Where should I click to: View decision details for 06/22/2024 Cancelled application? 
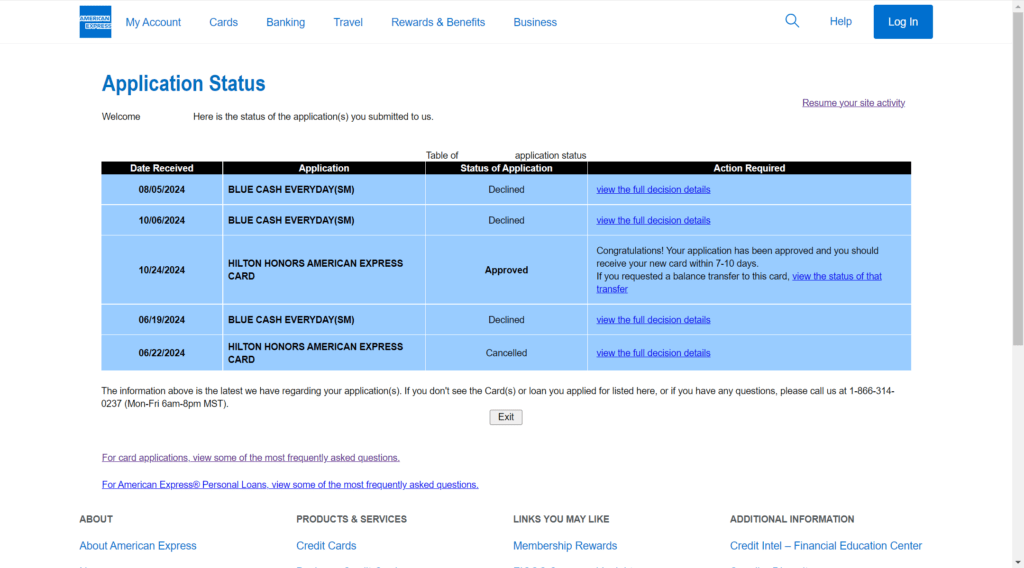[653, 353]
